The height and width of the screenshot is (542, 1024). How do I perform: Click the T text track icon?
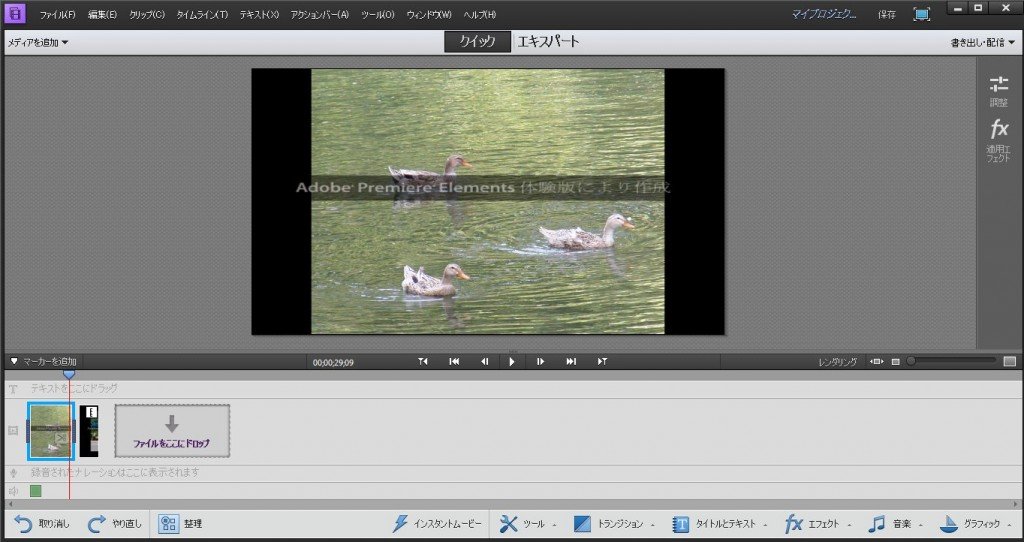[12, 389]
